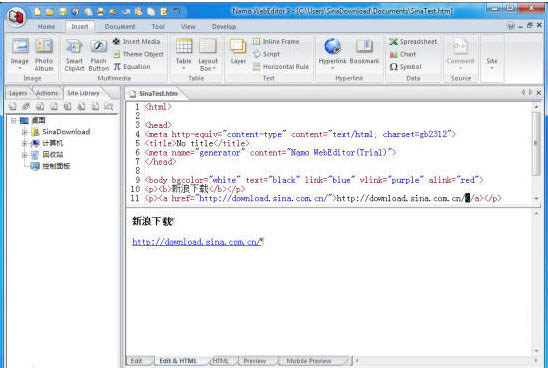The width and height of the screenshot is (548, 368).
Task: Click the help icon beside ribbon tabs
Action: (511, 26)
